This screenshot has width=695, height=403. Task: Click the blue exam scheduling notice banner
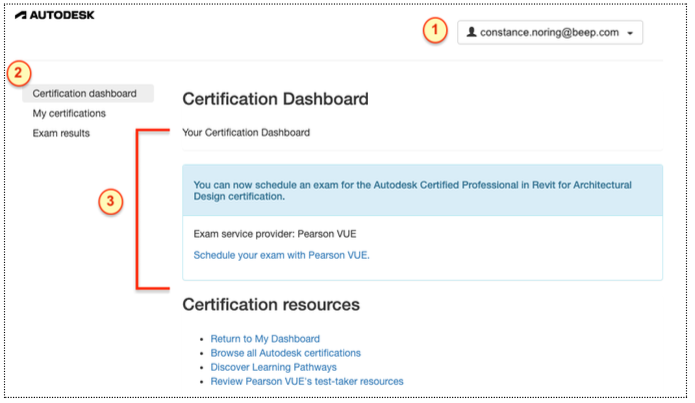422,190
